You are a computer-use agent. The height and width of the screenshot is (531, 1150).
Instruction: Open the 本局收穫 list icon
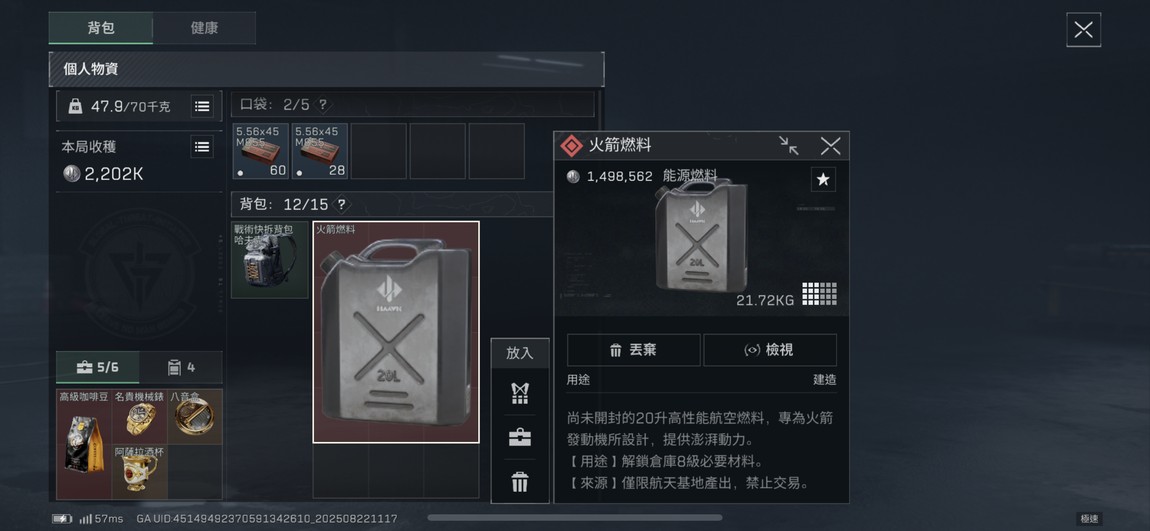click(202, 147)
